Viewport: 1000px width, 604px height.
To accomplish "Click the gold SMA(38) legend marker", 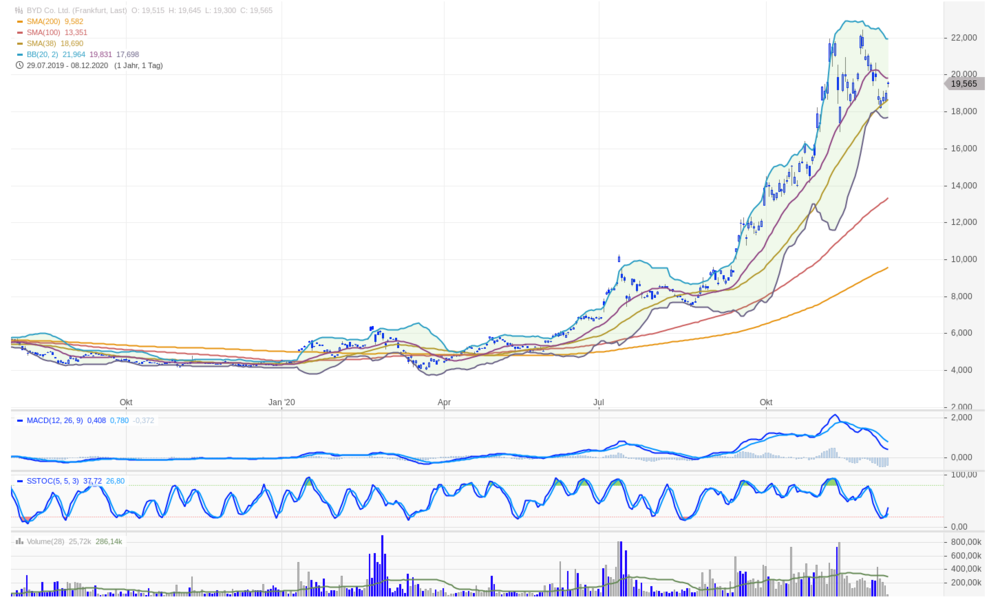I will pyautogui.click(x=20, y=43).
